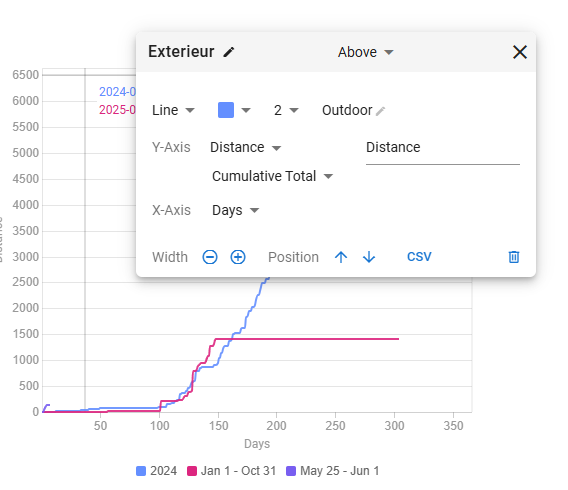
Task: Toggle the May 25 - Jun 1 legend entry
Action: click(x=333, y=471)
